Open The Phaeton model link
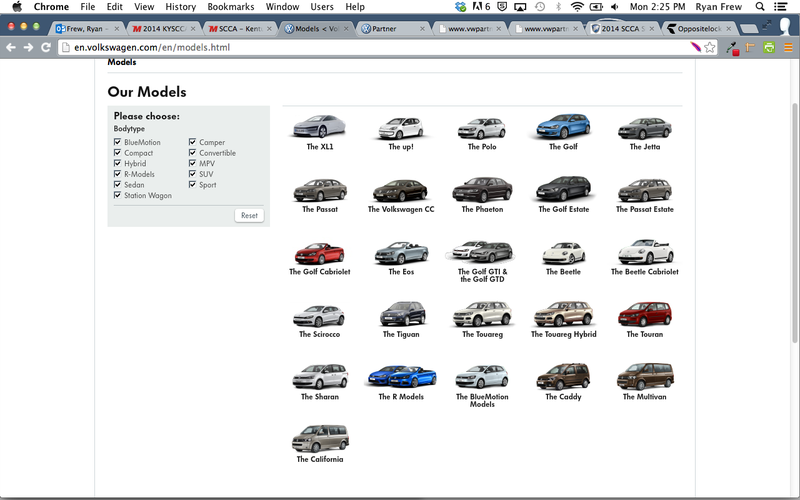Image resolution: width=800 pixels, height=500 pixels. 482,209
